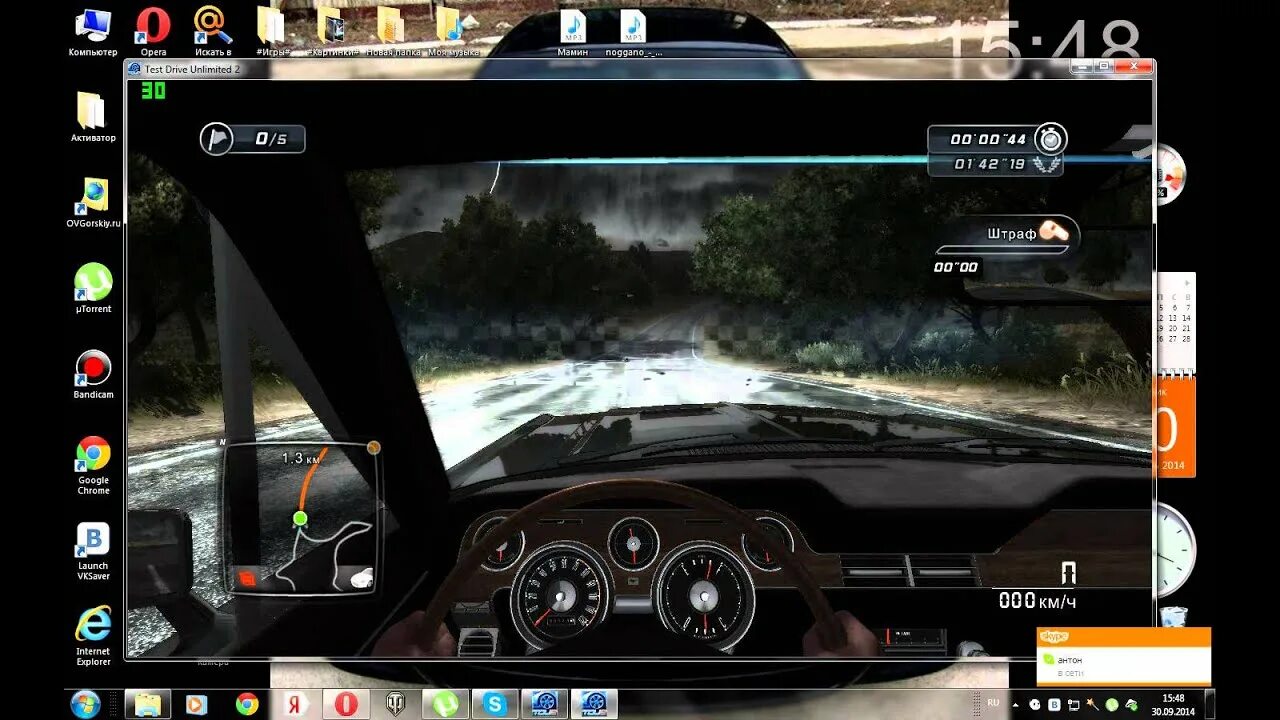The width and height of the screenshot is (1280, 720).
Task: Click the analog clock desktop gadget
Action: coord(1175,550)
